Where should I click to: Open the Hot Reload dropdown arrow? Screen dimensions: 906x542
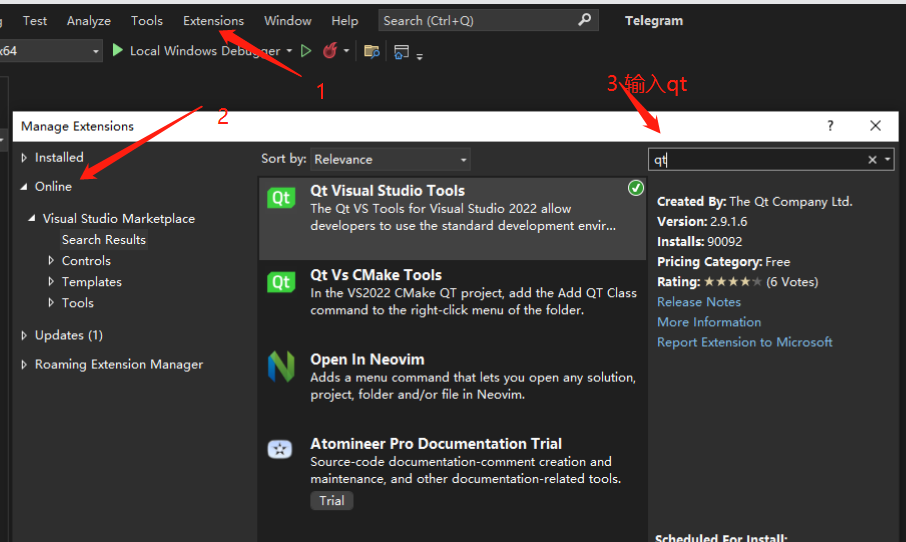pos(346,51)
